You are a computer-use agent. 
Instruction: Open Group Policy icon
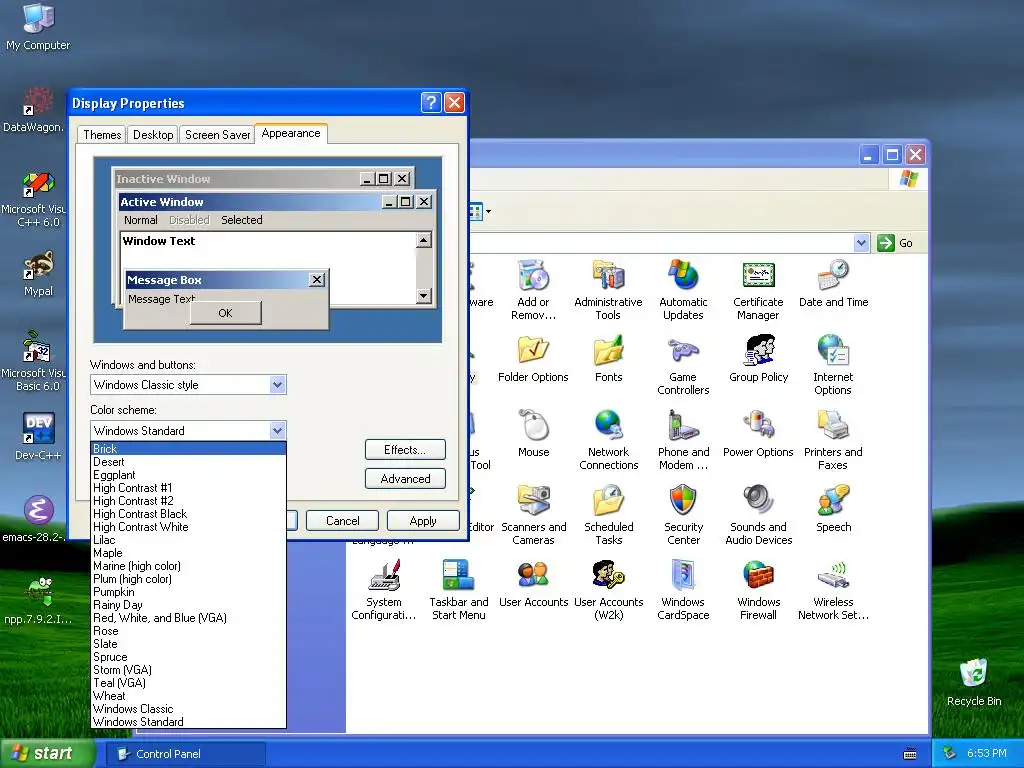[x=758, y=359]
